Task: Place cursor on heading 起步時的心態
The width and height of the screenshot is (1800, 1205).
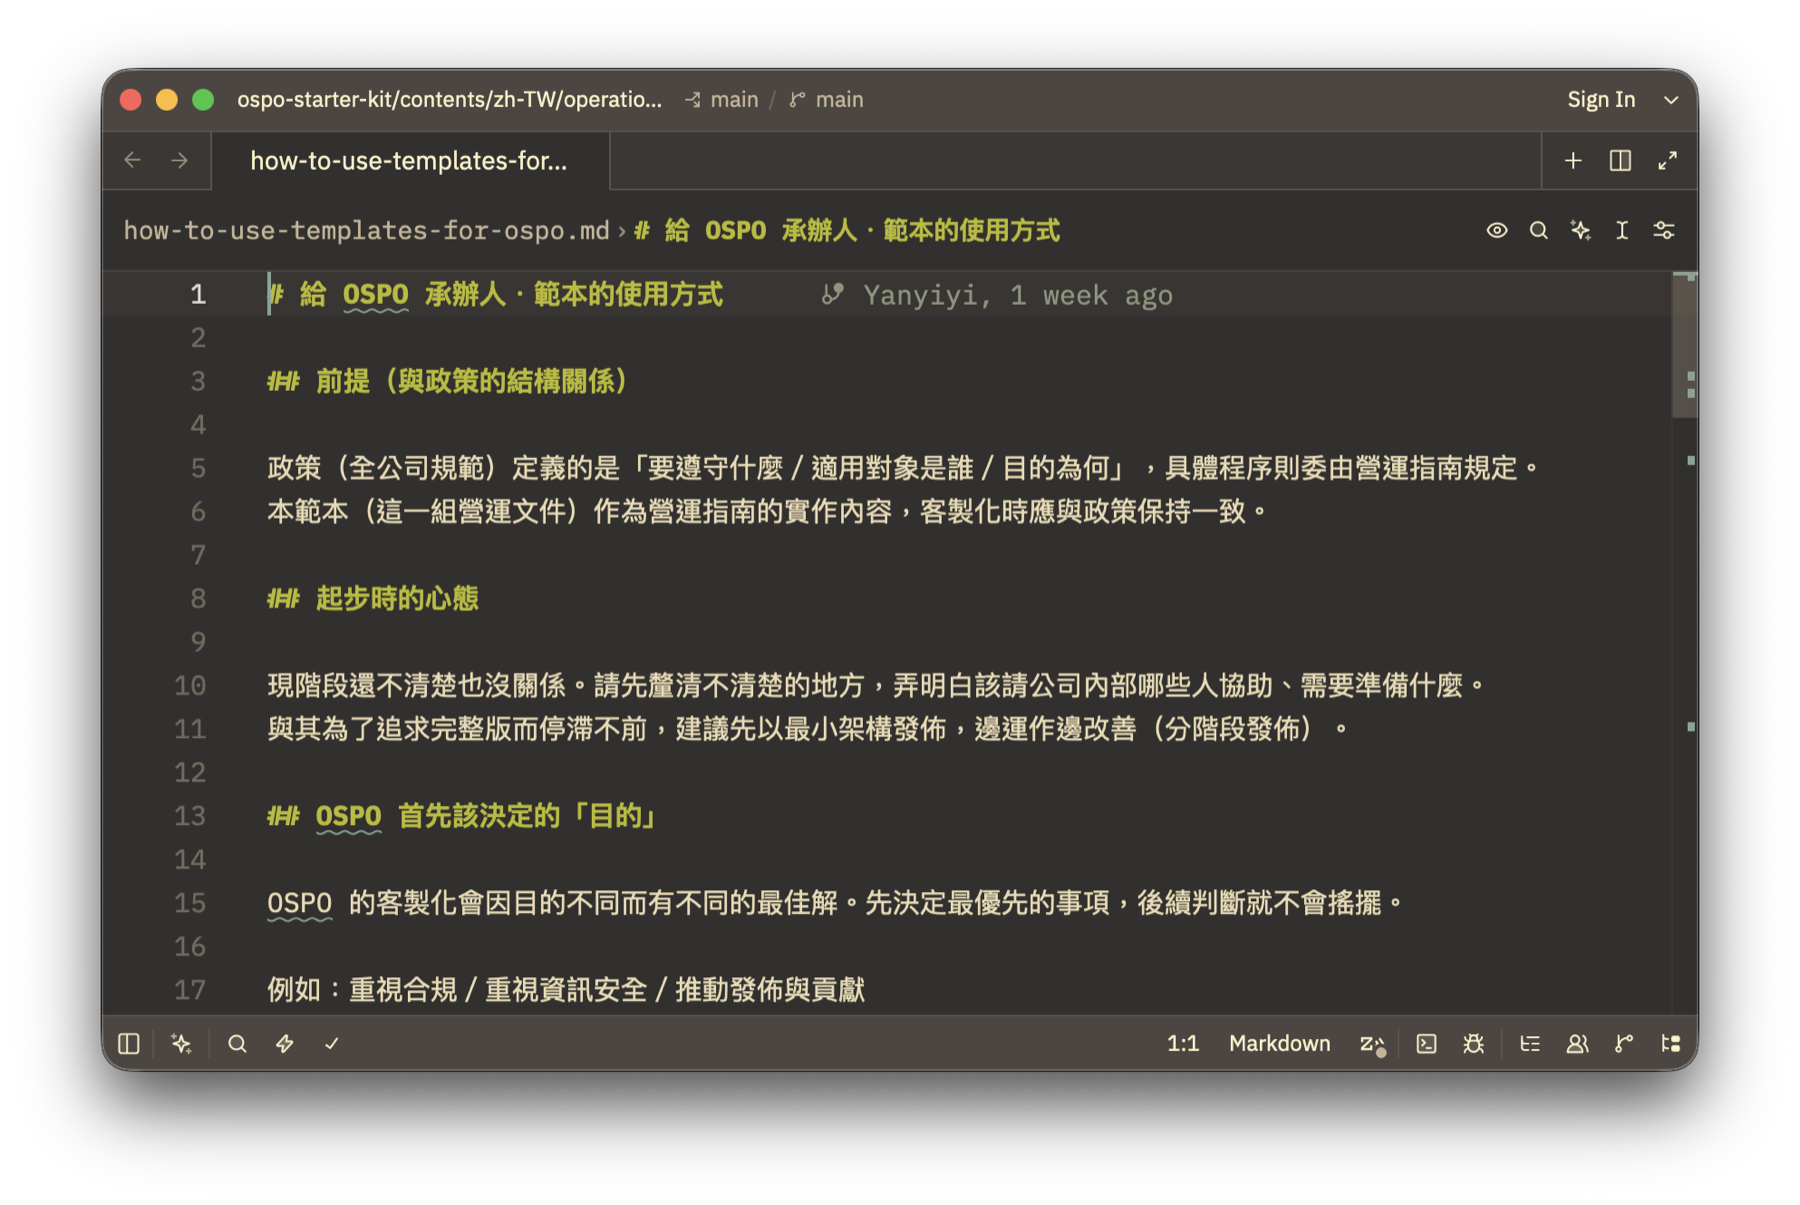Action: pyautogui.click(x=397, y=599)
